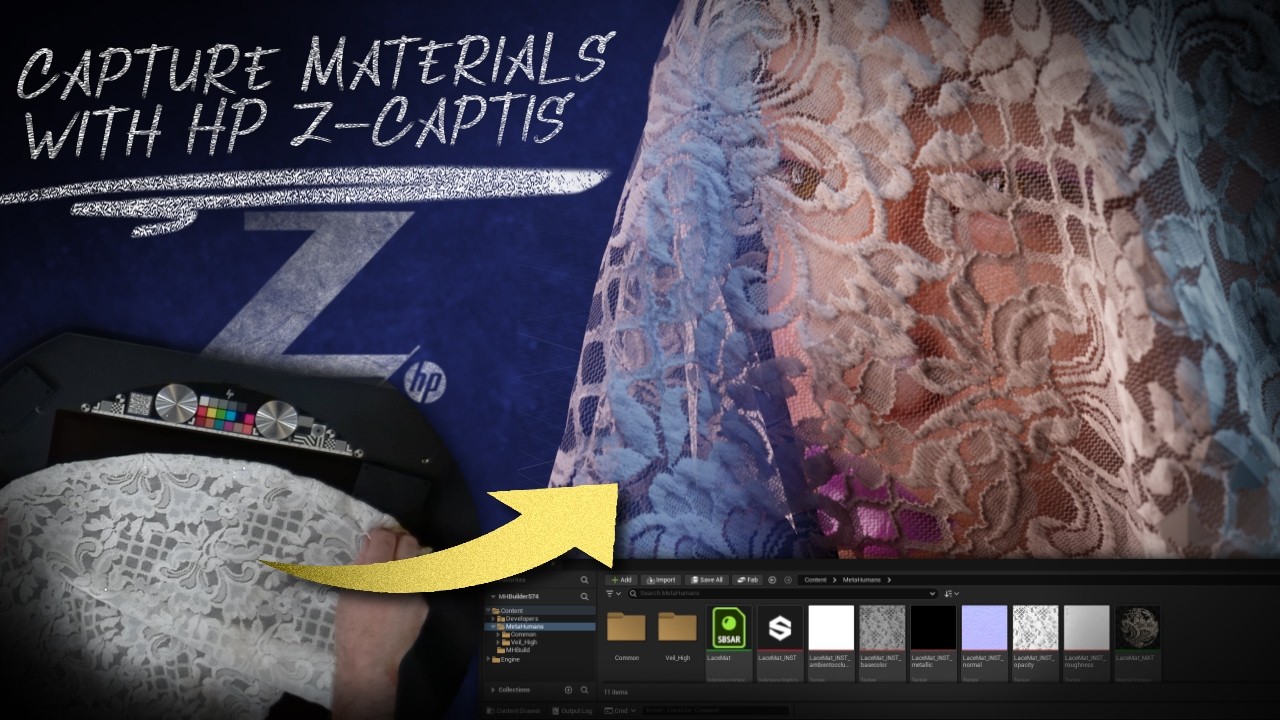Viewport: 1280px width, 720px height.
Task: Select the LaceMat_INST_roughness texture
Action: coord(1086,642)
